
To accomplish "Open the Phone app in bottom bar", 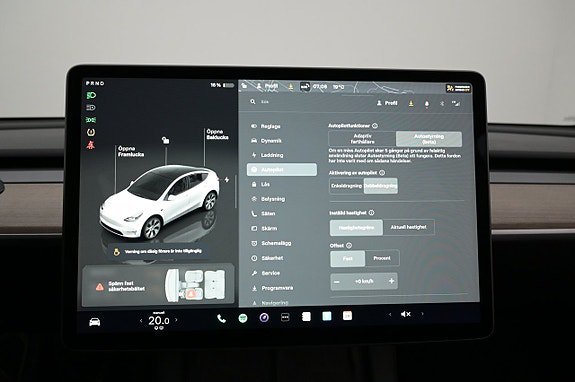I will tap(221, 319).
